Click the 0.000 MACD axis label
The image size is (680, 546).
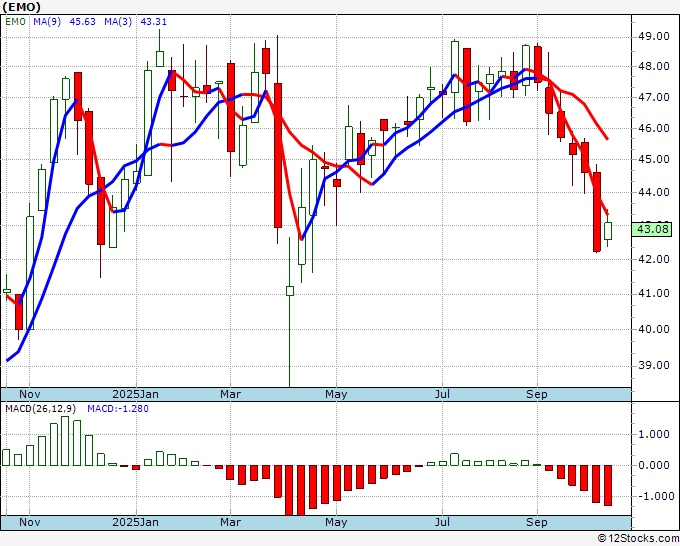[x=653, y=465]
